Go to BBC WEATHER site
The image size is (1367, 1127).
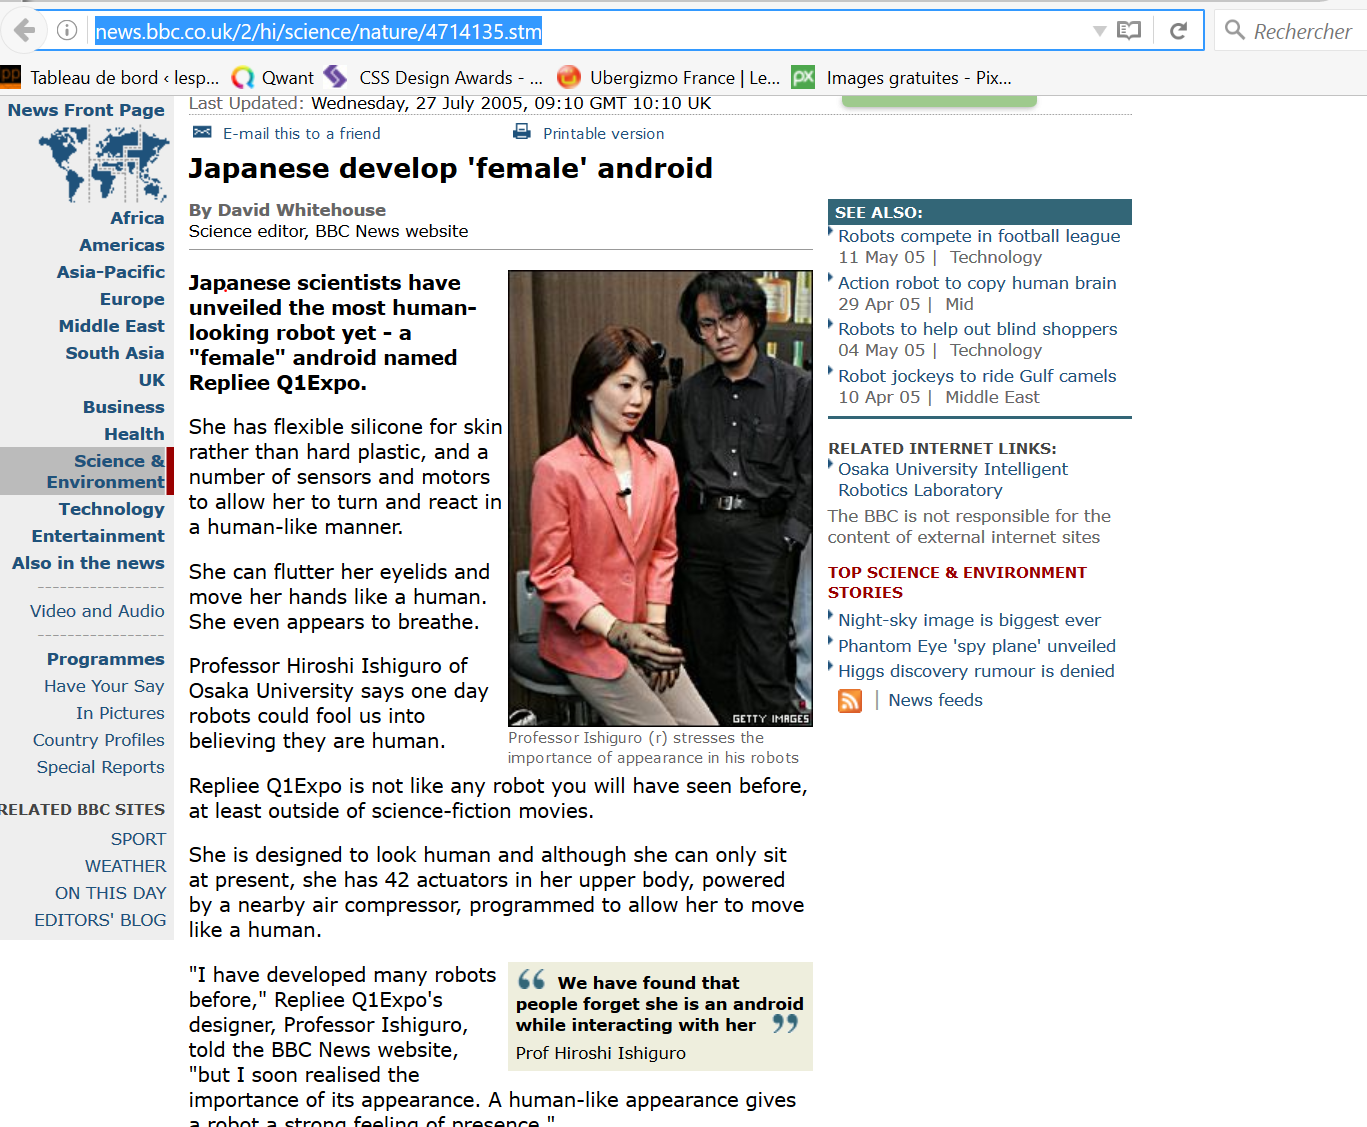126,866
